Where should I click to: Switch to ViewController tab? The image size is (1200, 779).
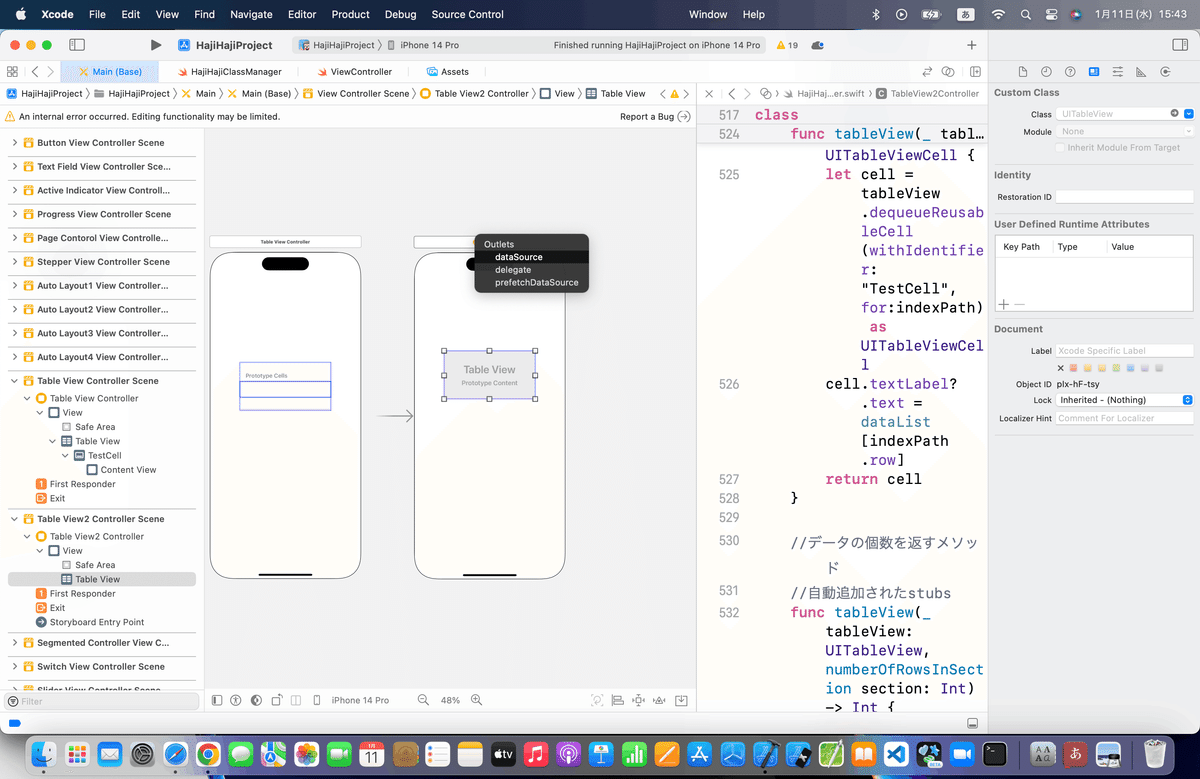point(354,72)
